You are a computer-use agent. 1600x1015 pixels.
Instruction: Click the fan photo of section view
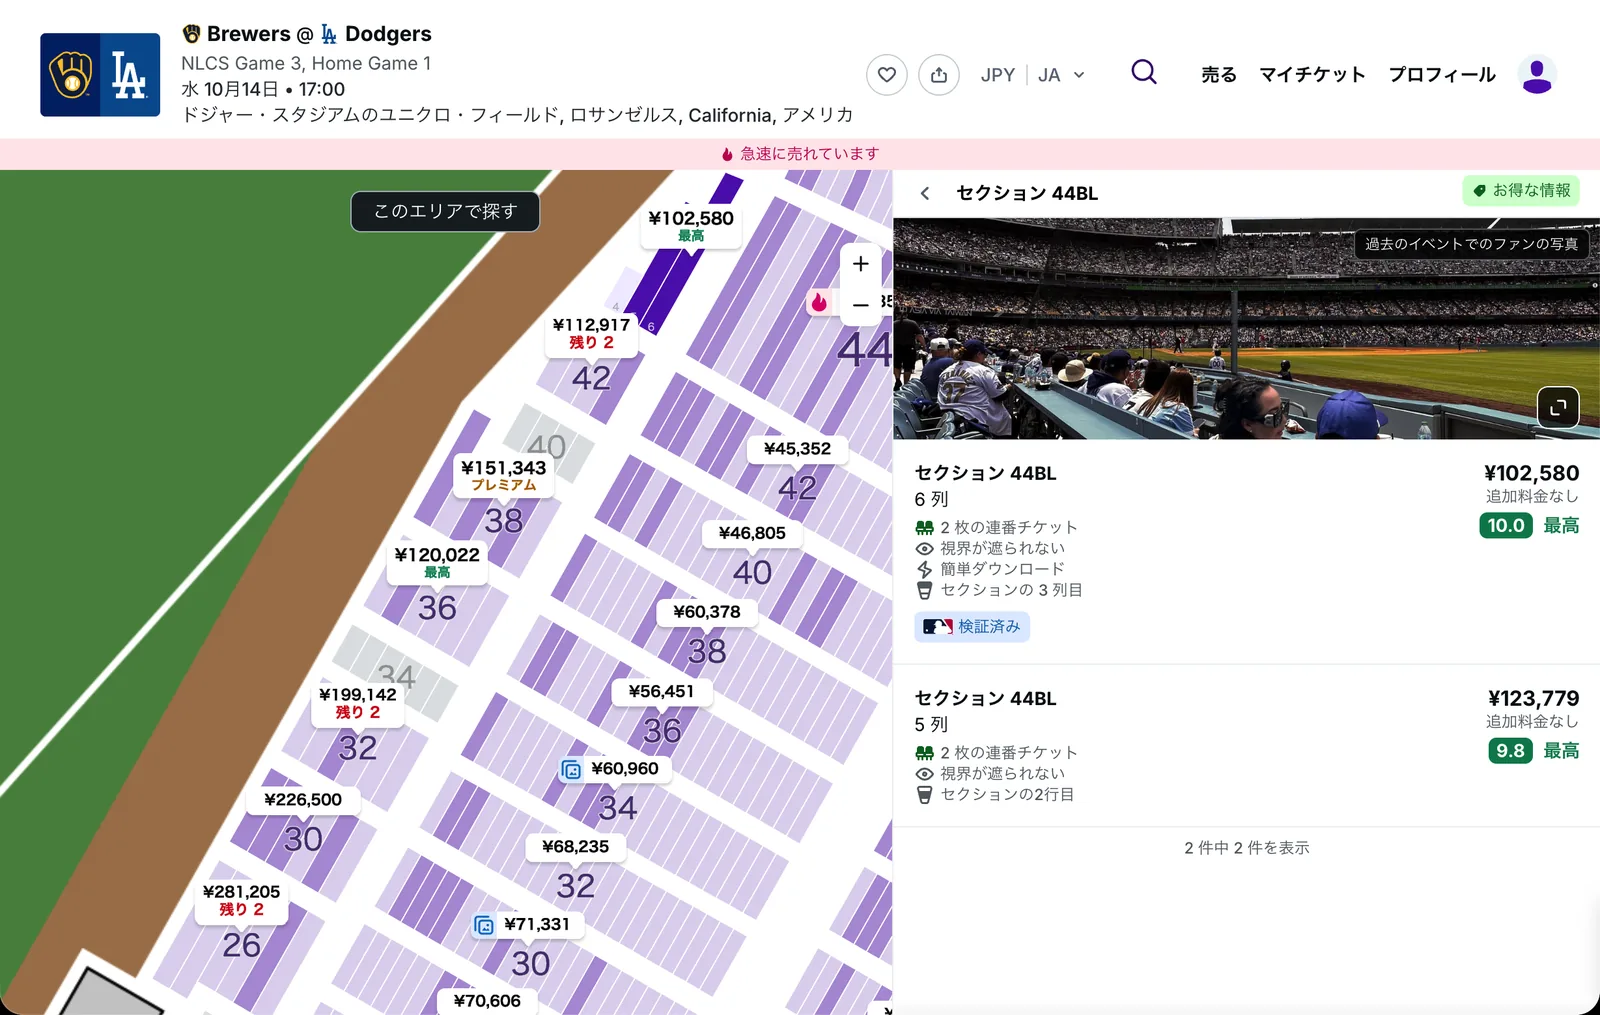click(1247, 329)
